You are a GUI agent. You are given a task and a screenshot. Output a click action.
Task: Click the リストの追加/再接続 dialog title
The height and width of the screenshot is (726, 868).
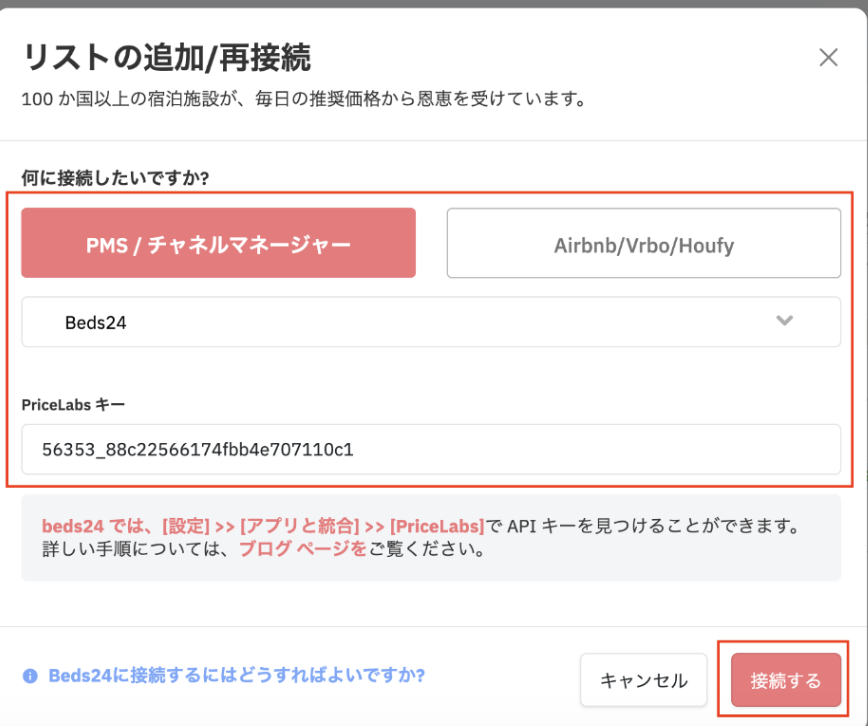[x=166, y=58]
